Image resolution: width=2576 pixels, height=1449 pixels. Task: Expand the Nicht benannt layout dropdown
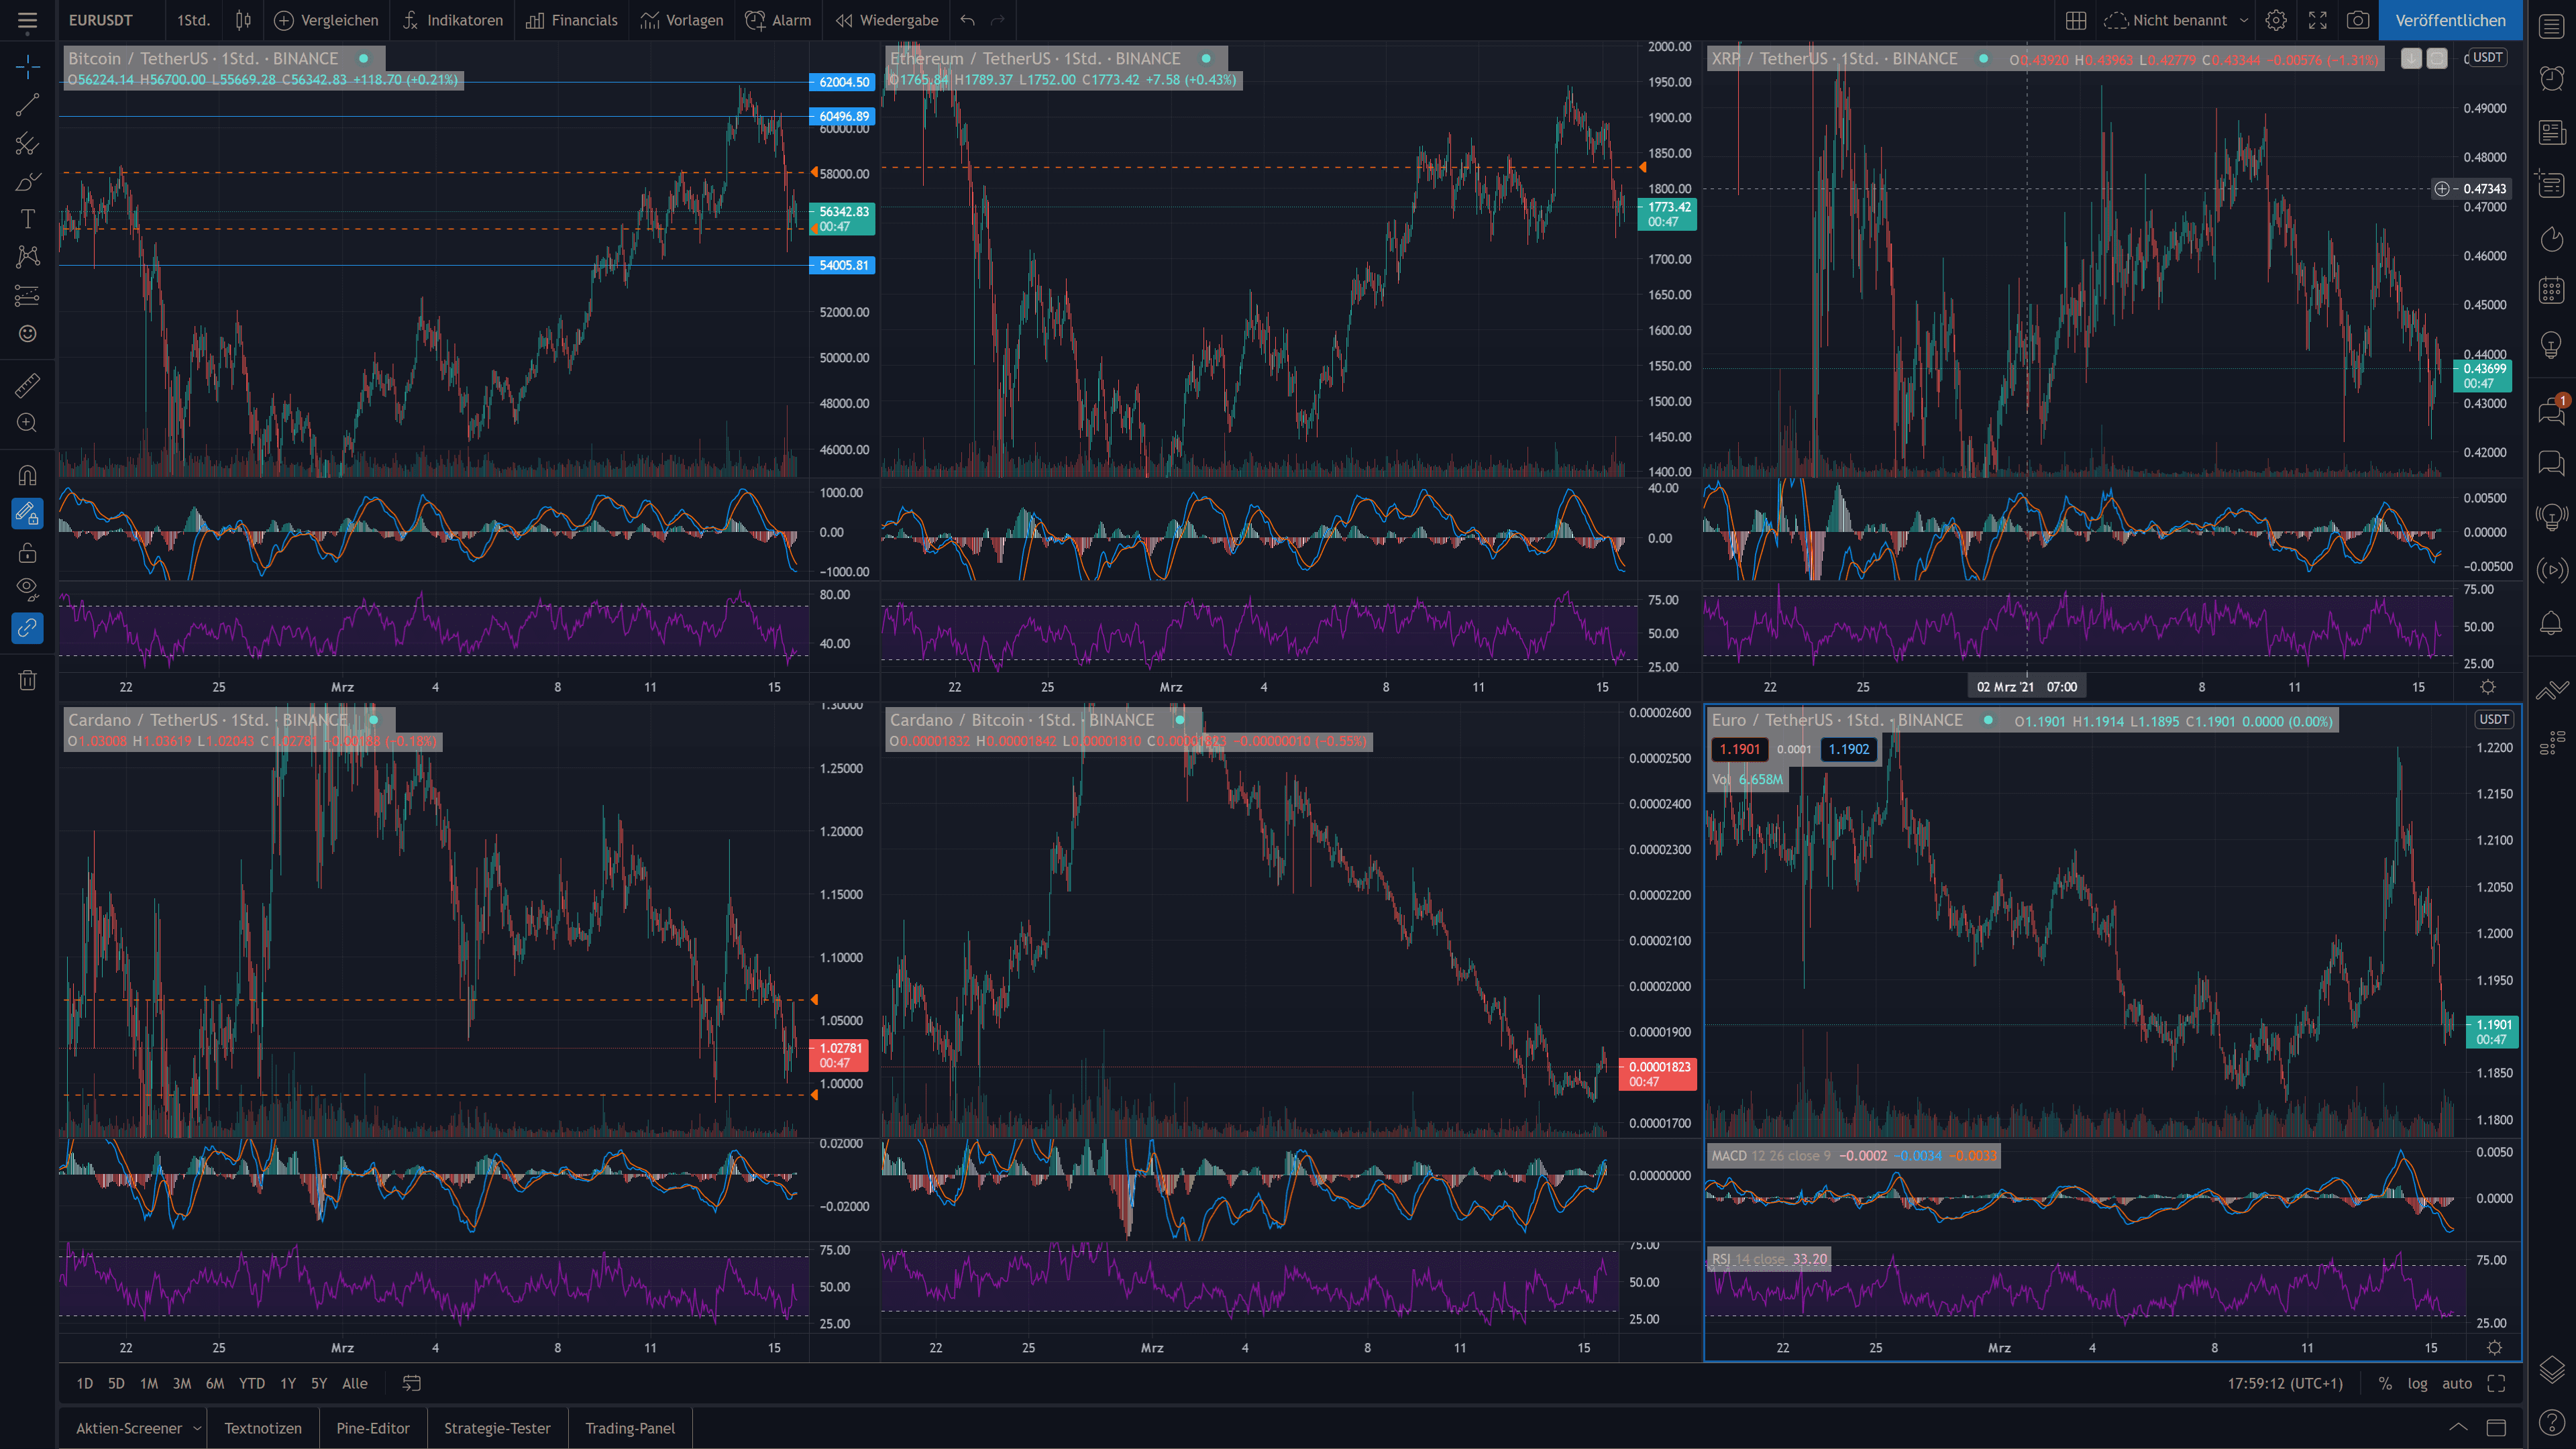[x=2244, y=20]
